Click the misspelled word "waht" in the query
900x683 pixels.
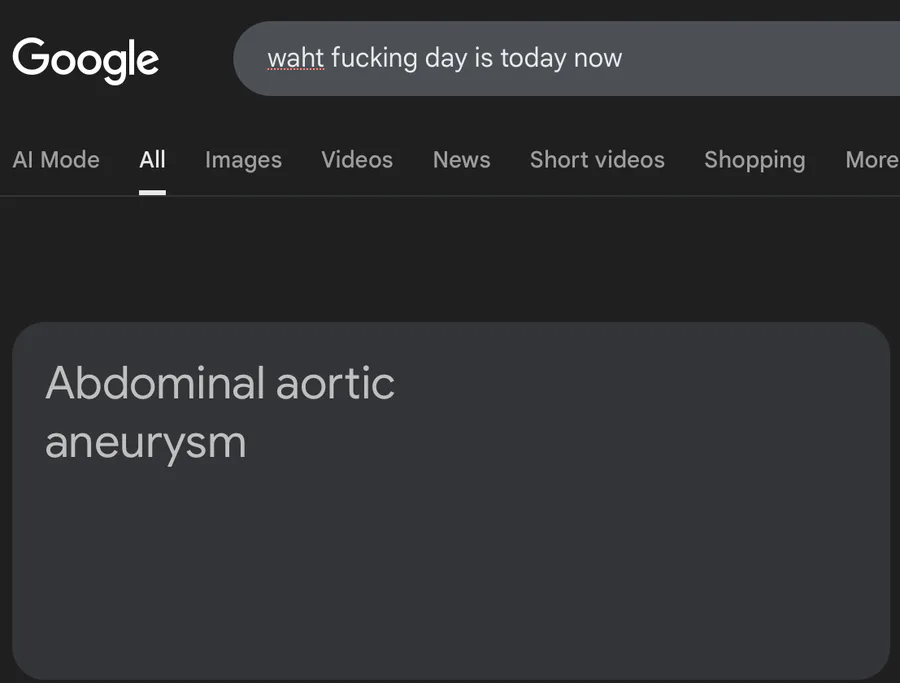tap(296, 58)
